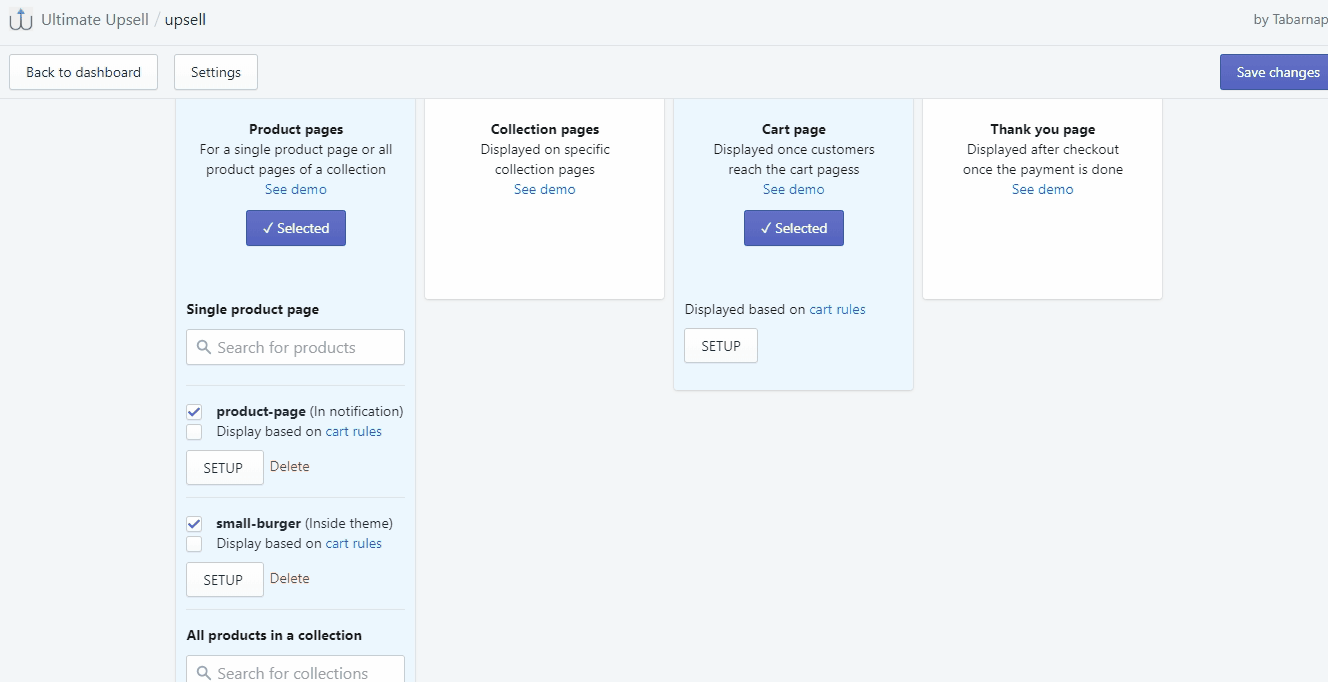The width and height of the screenshot is (1328, 682).
Task: Delete the small-burger upsell
Action: click(289, 578)
